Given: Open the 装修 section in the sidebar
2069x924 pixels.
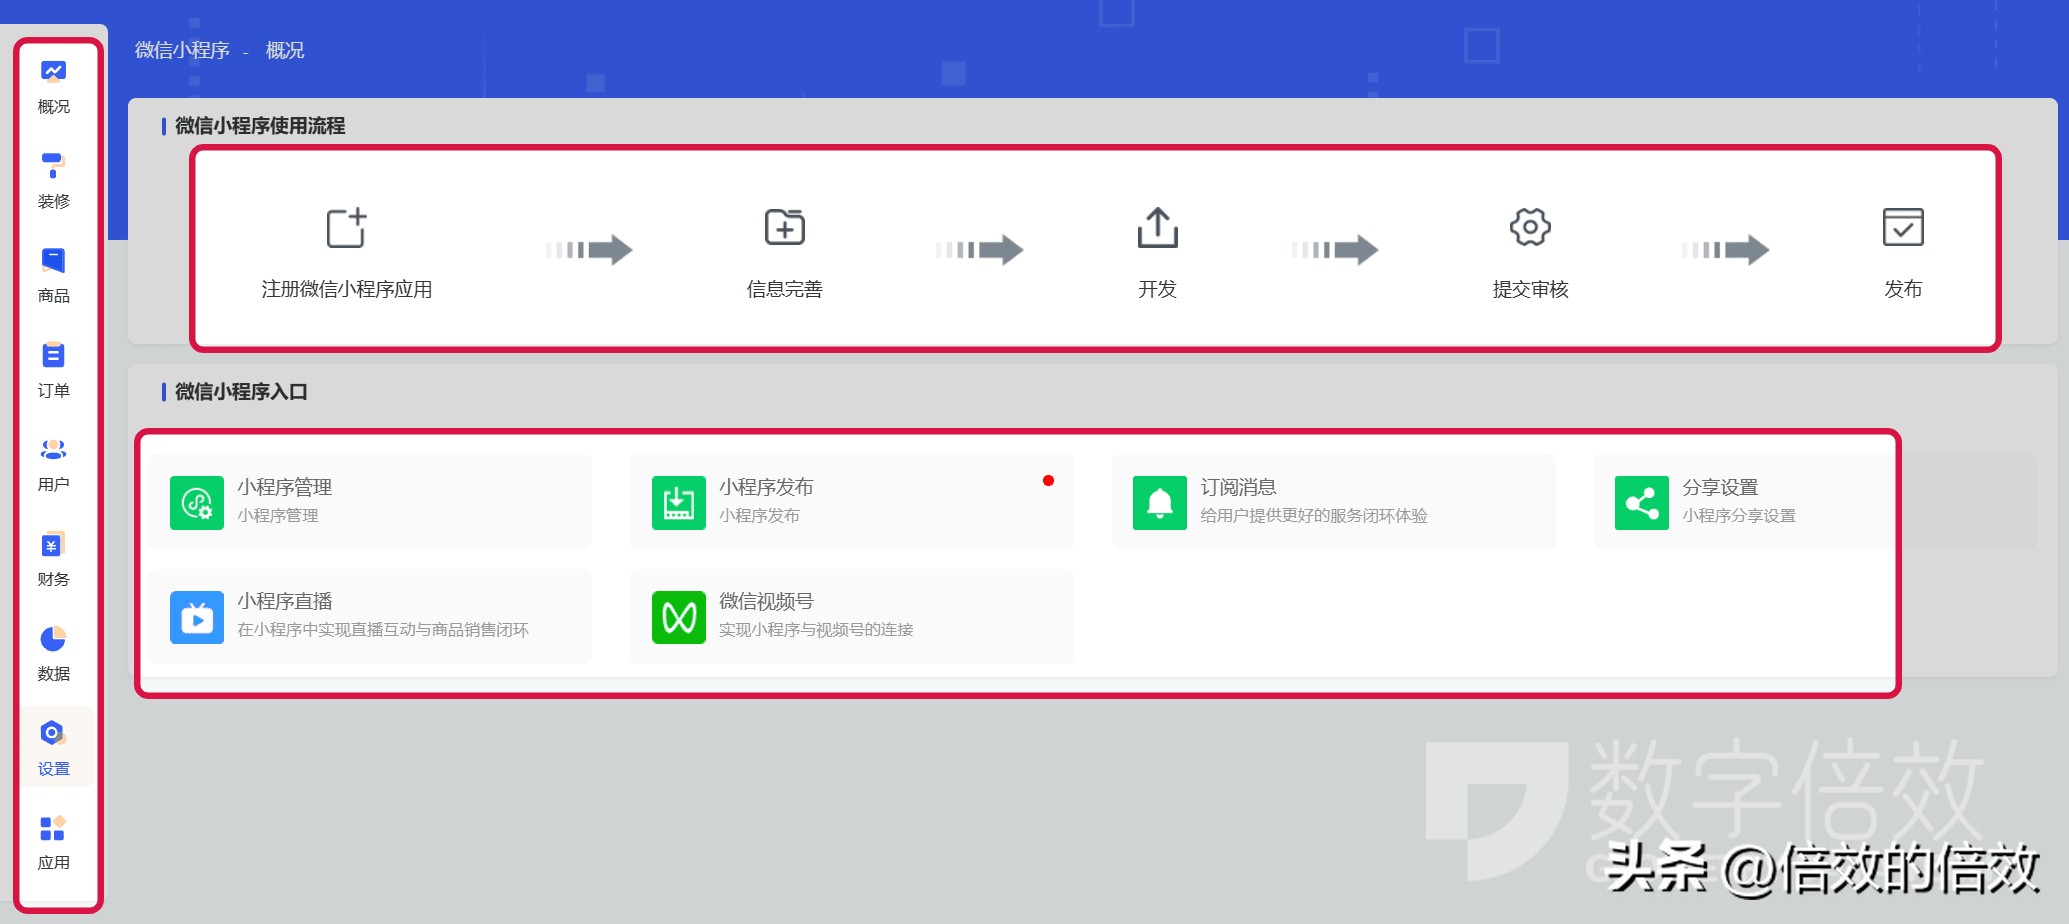Looking at the screenshot, I should pyautogui.click(x=52, y=163).
